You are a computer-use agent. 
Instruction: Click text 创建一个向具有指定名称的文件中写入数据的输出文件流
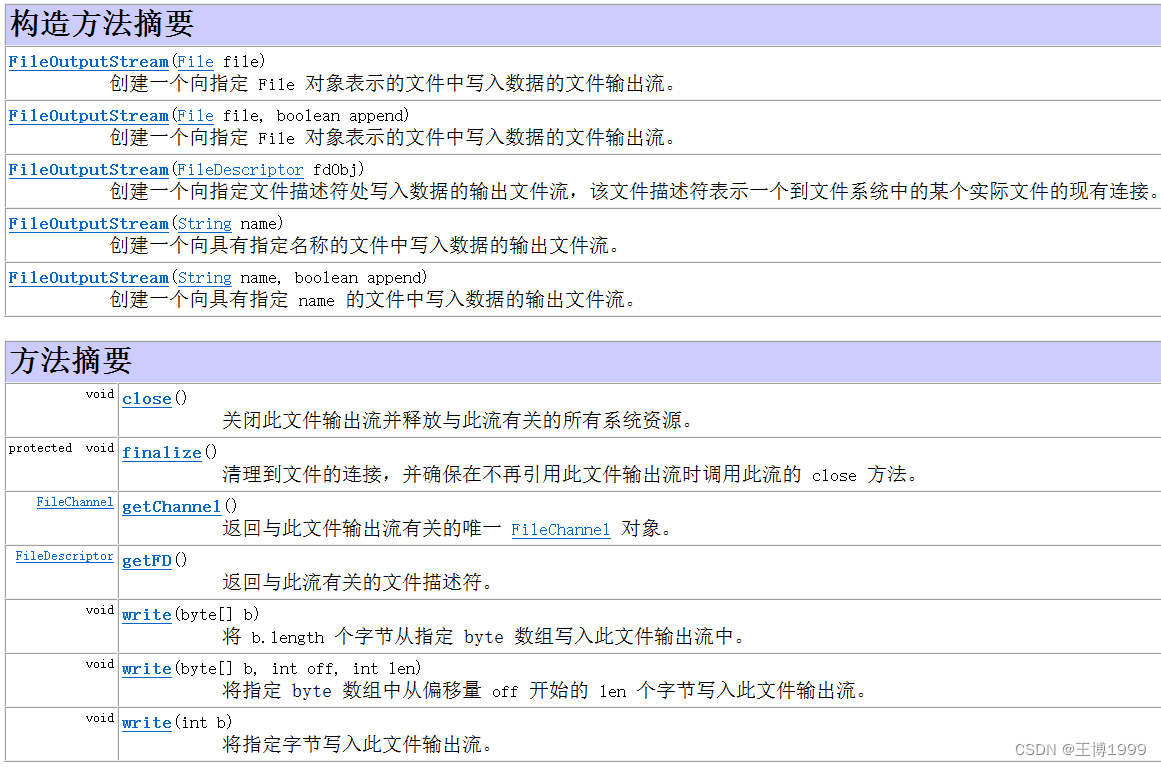click(365, 246)
